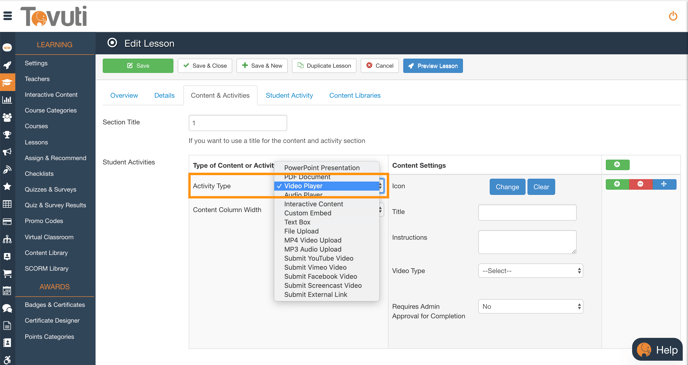Click the trophy icon in sidebar rail

coord(7,135)
